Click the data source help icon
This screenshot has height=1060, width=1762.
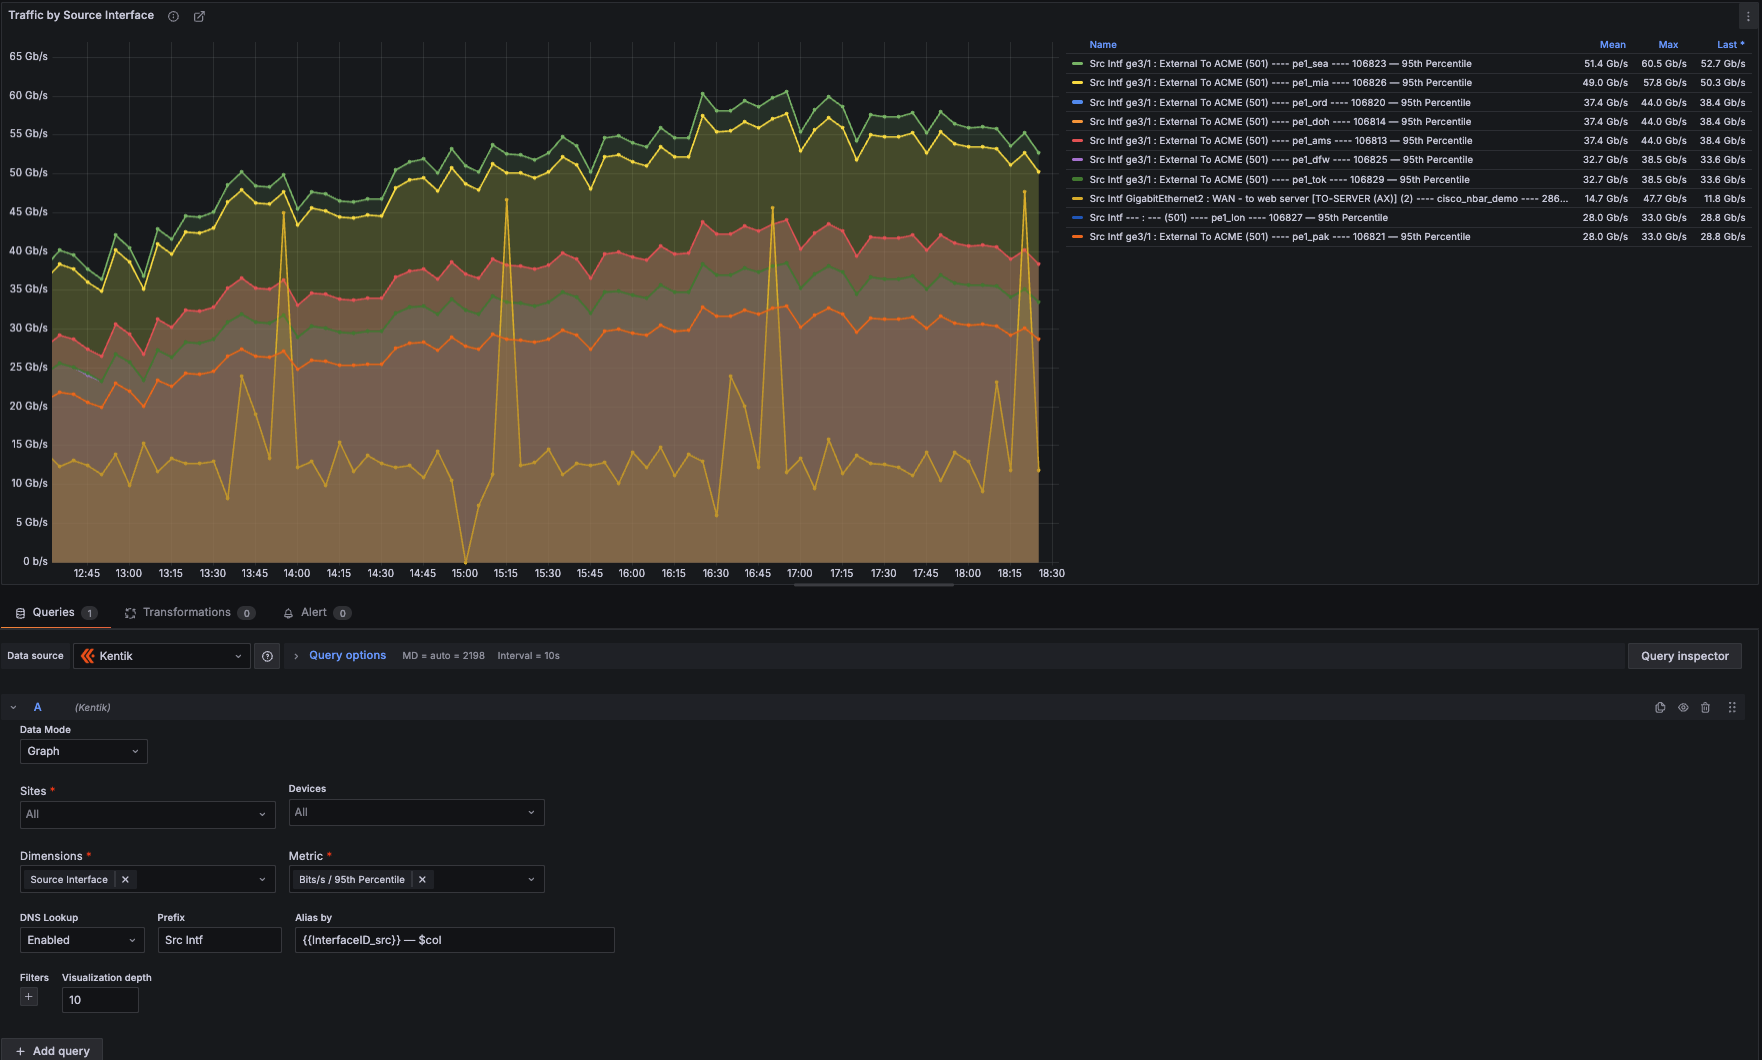[x=267, y=656]
